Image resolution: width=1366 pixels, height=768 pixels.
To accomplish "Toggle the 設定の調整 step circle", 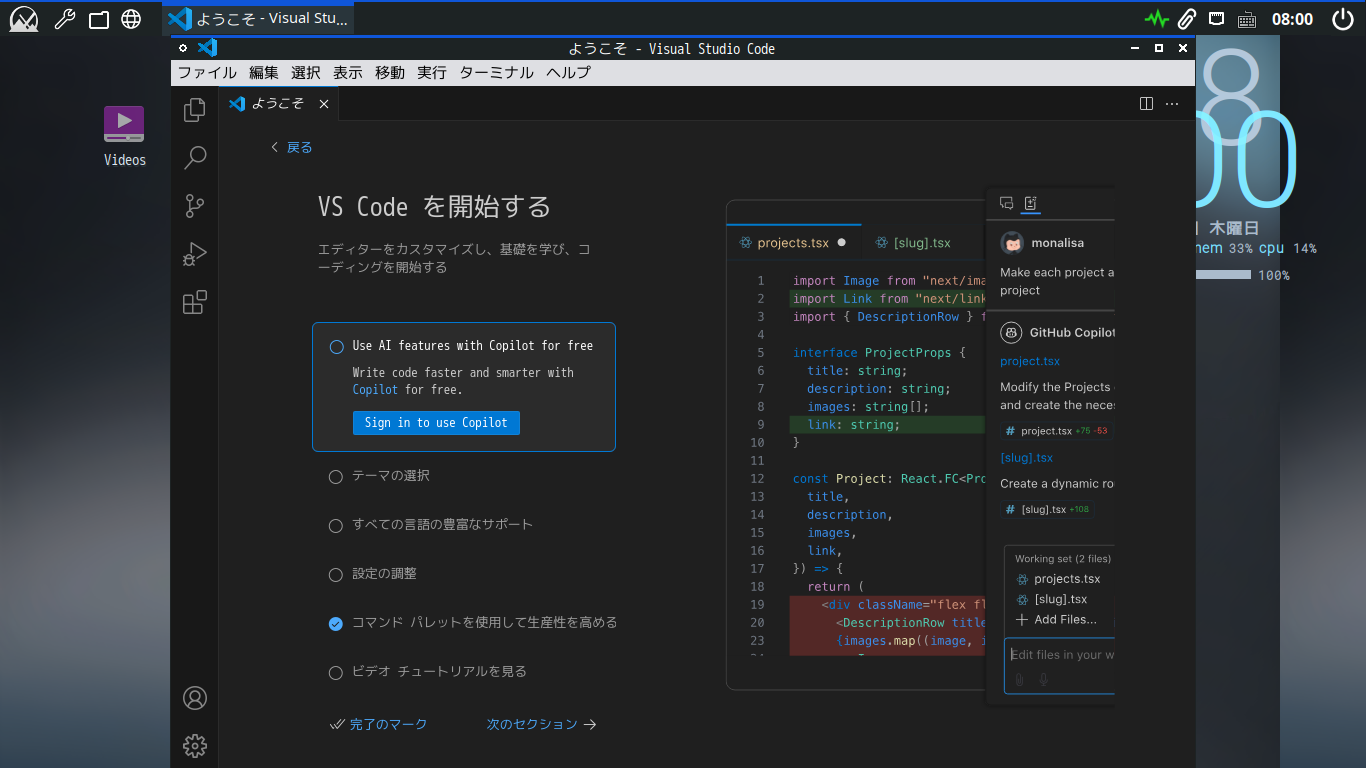I will coord(336,575).
